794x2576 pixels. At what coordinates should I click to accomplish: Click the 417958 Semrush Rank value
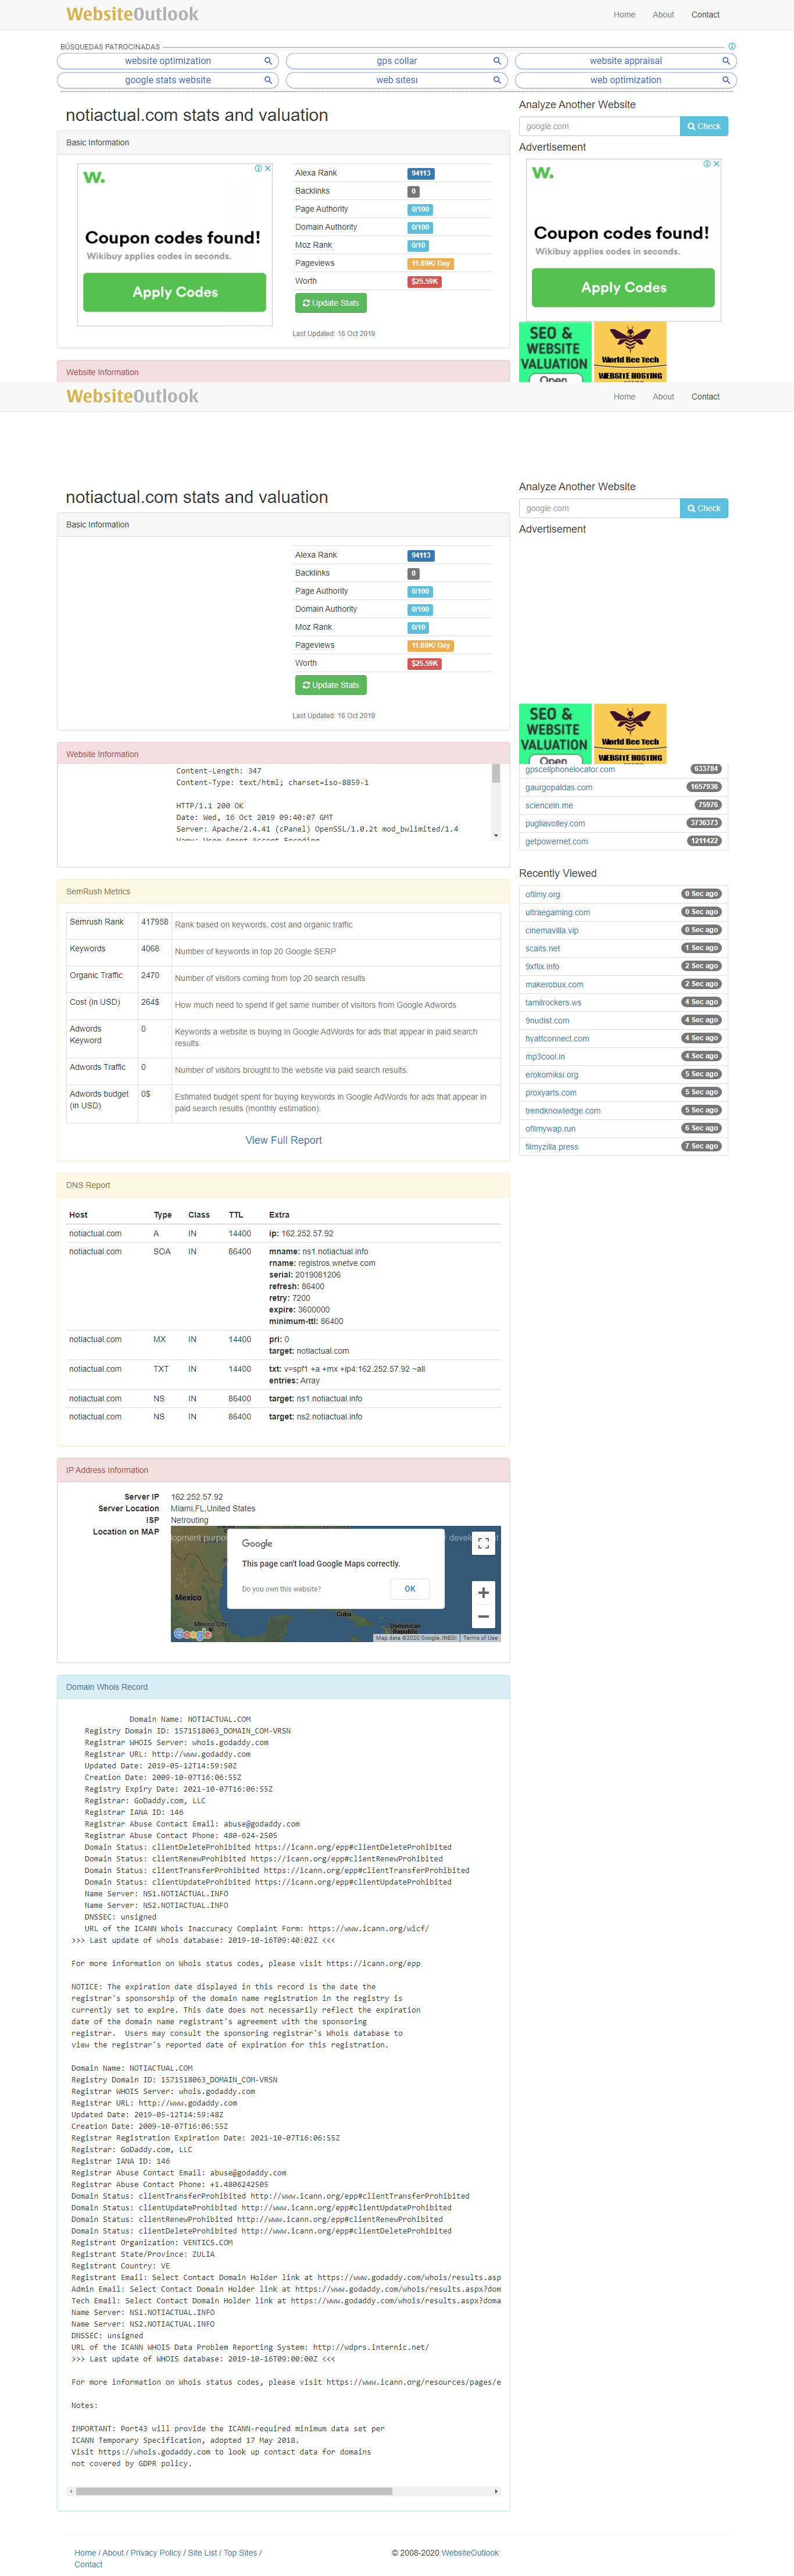(x=154, y=921)
